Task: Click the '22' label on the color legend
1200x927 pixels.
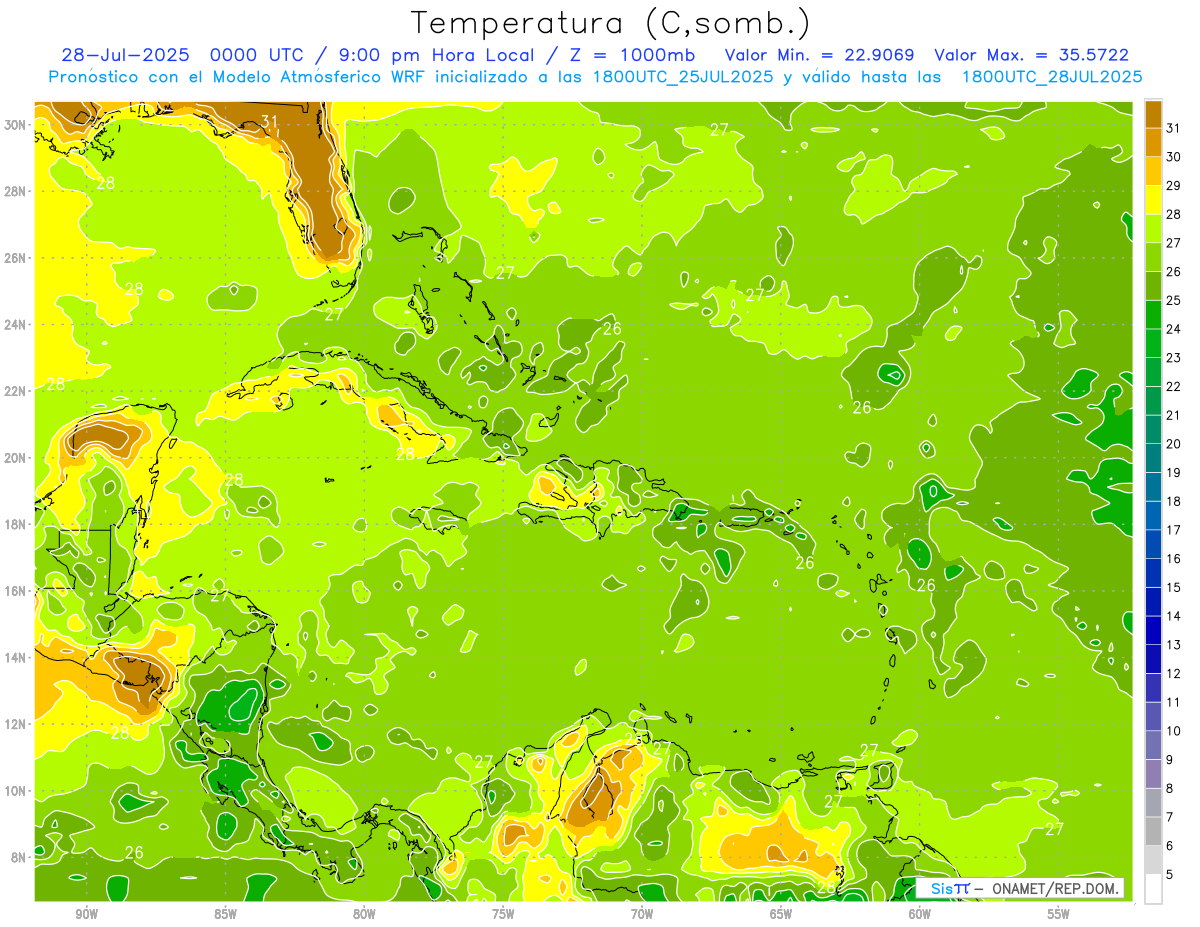Action: click(1173, 386)
